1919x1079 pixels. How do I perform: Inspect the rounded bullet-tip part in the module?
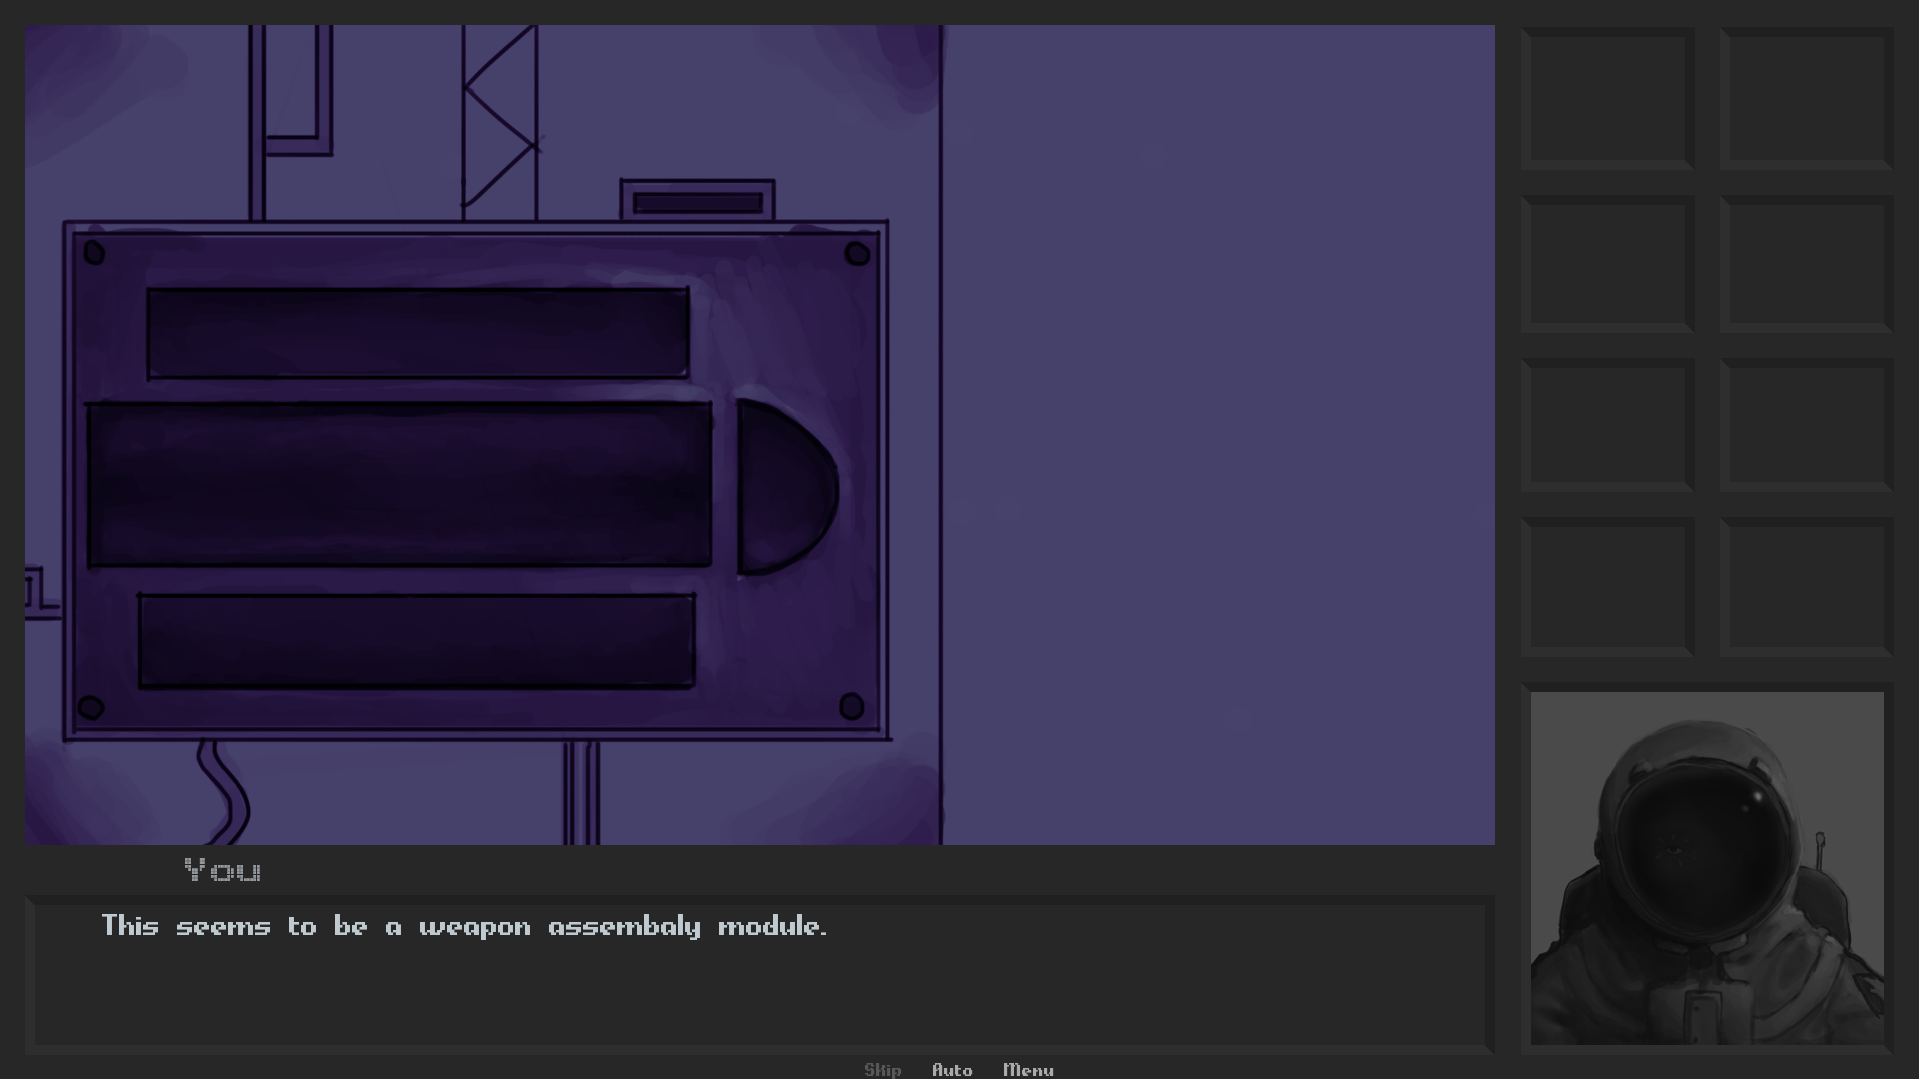(x=787, y=487)
